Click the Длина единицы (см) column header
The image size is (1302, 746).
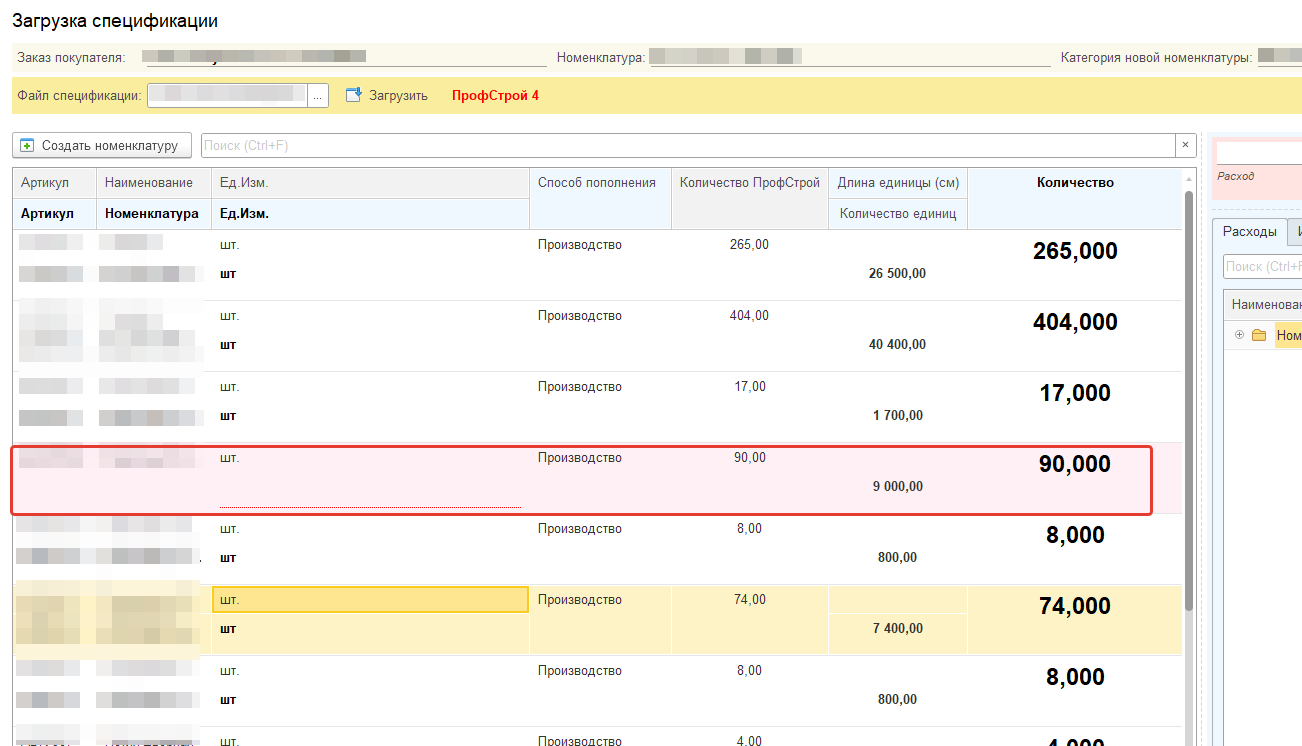[898, 182]
